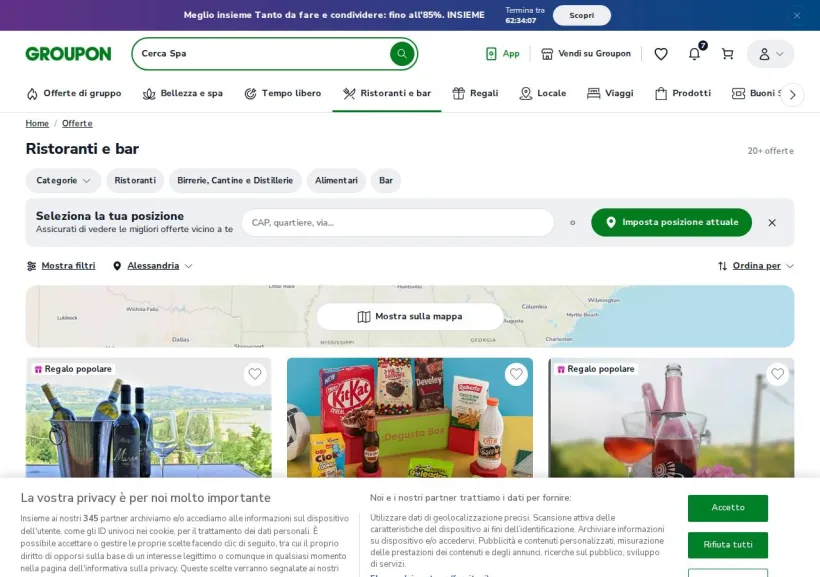Click the "20+ offerte" count text
This screenshot has width=820, height=577.
(x=770, y=151)
